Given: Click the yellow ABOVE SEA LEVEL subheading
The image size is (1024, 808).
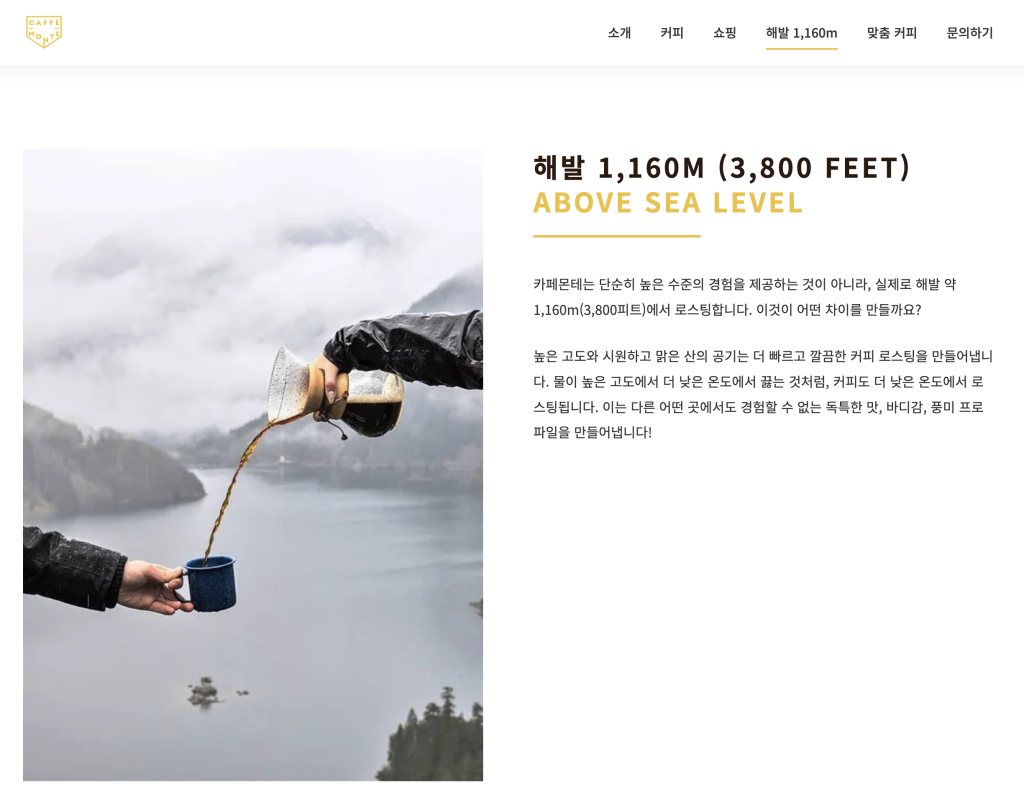Looking at the screenshot, I should click(668, 202).
